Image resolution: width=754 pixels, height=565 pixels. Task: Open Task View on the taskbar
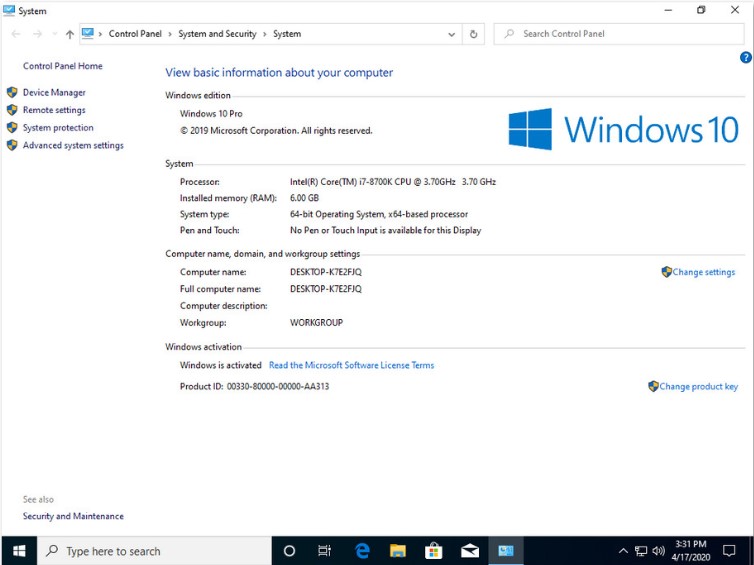click(325, 551)
